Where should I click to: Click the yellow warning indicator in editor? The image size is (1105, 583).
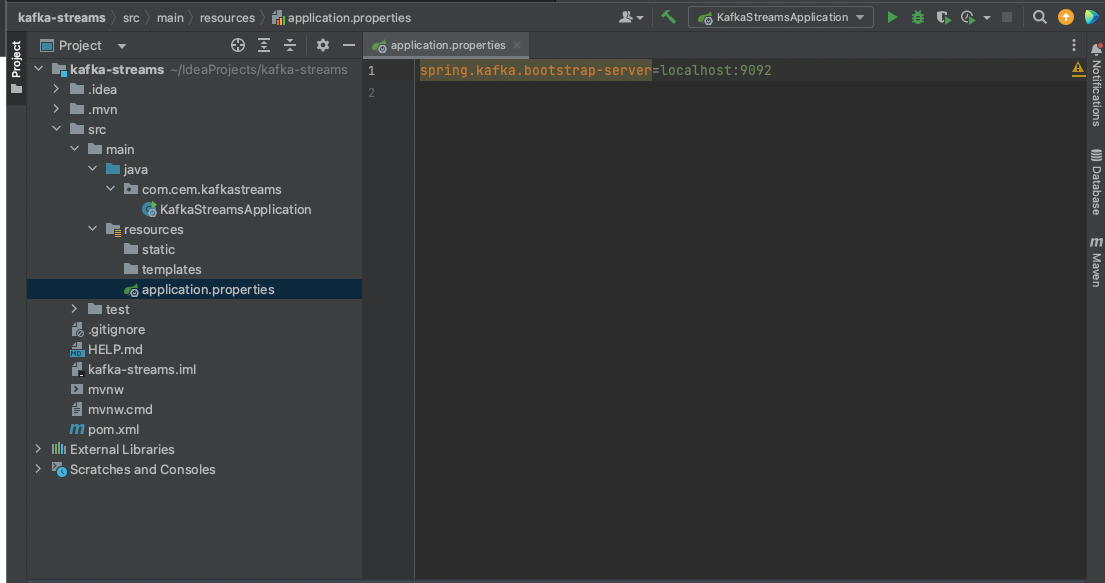pos(1078,69)
